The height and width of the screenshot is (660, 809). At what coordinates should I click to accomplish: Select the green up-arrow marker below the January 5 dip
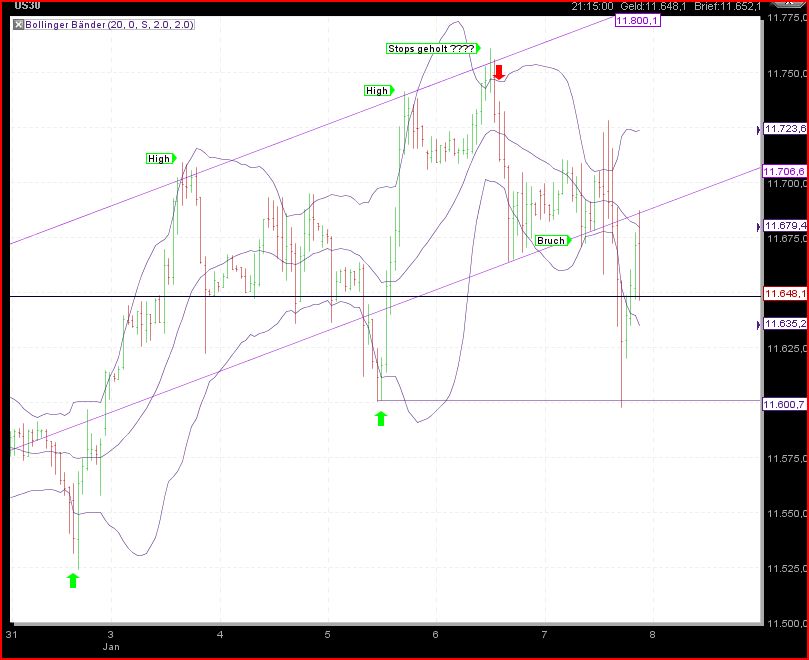click(x=380, y=418)
